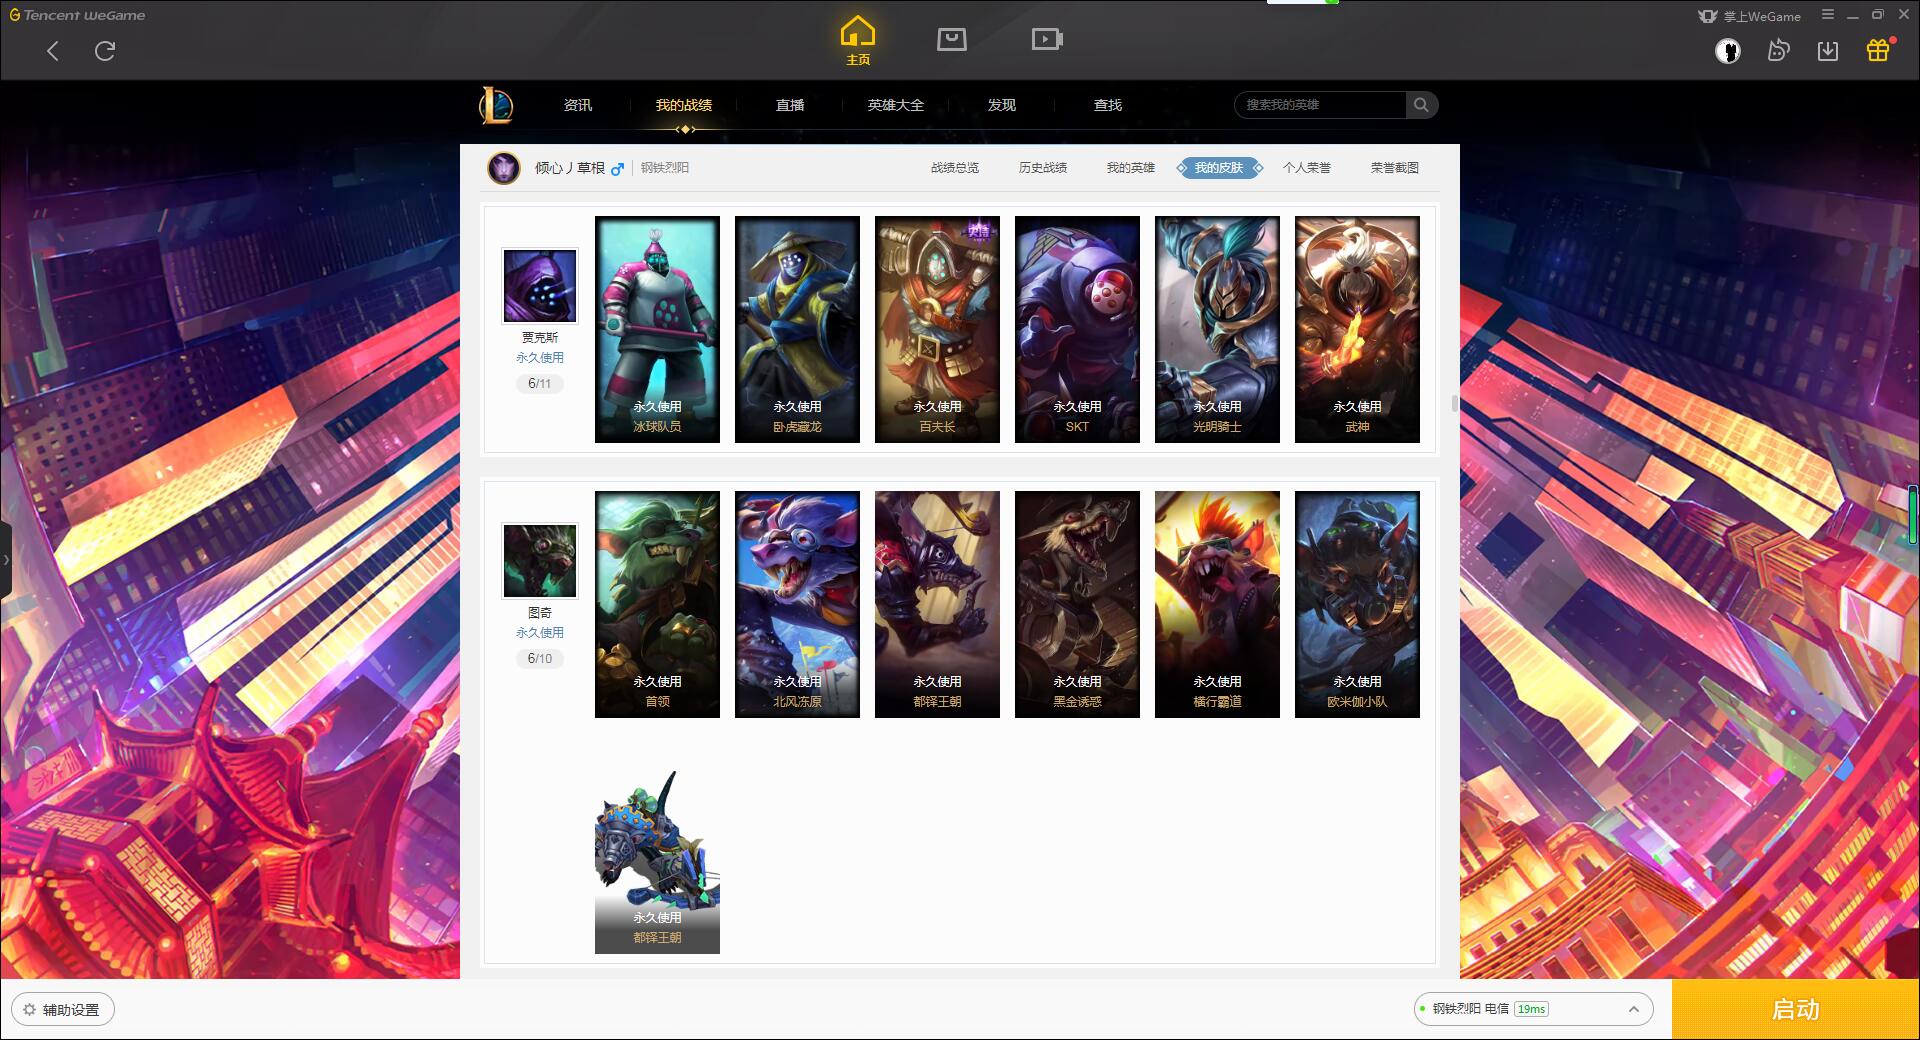Viewport: 1920px width, 1040px height.
Task: Click the 6/10 skin count badge
Action: pos(540,659)
